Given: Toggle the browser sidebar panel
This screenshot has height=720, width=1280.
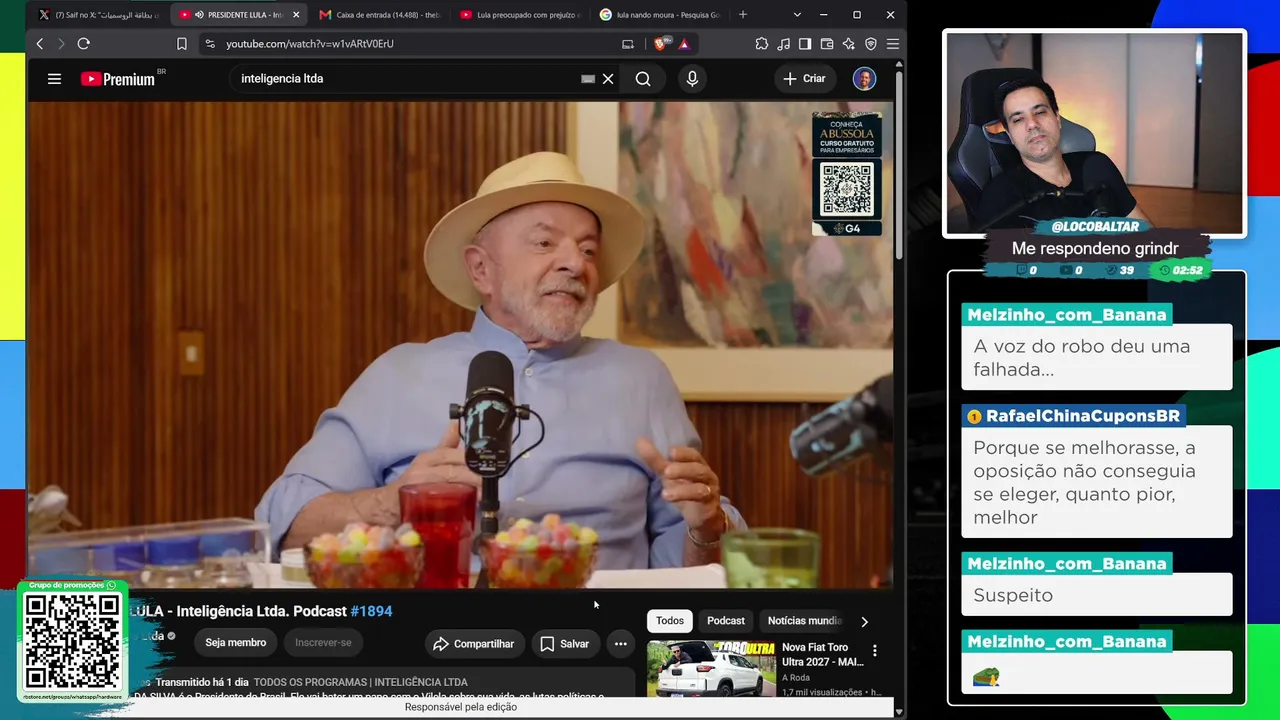Looking at the screenshot, I should point(805,44).
